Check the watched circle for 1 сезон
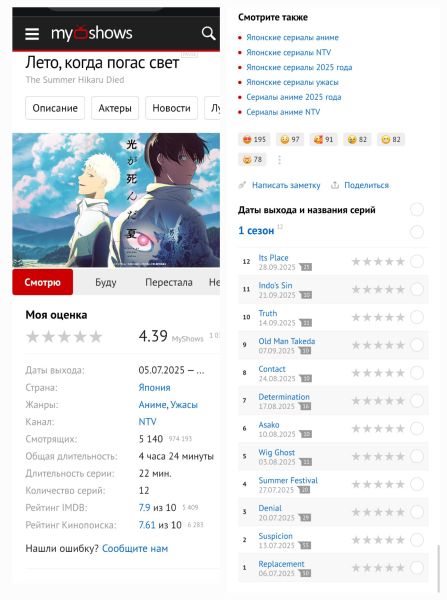 [x=417, y=232]
